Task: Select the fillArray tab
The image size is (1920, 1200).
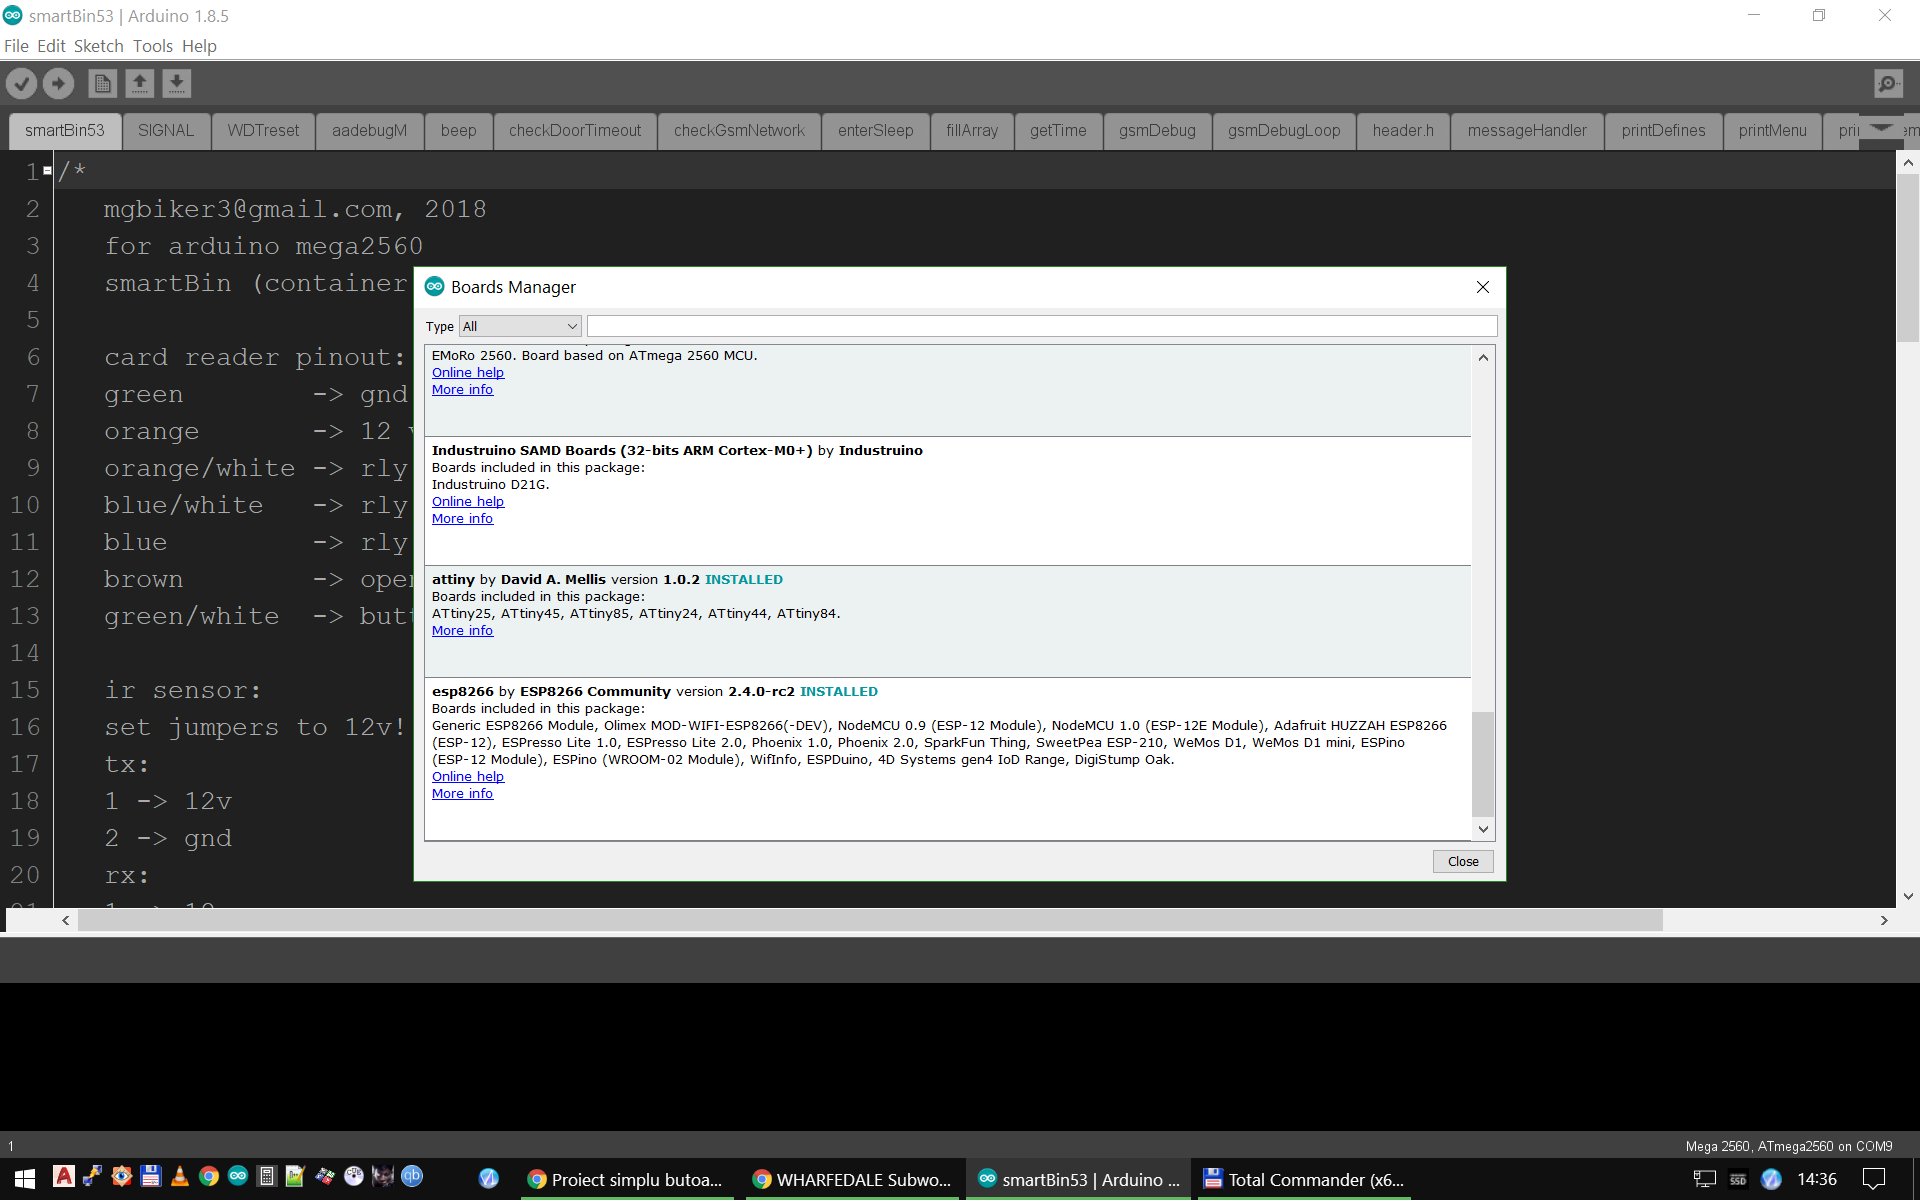Action: point(972,131)
